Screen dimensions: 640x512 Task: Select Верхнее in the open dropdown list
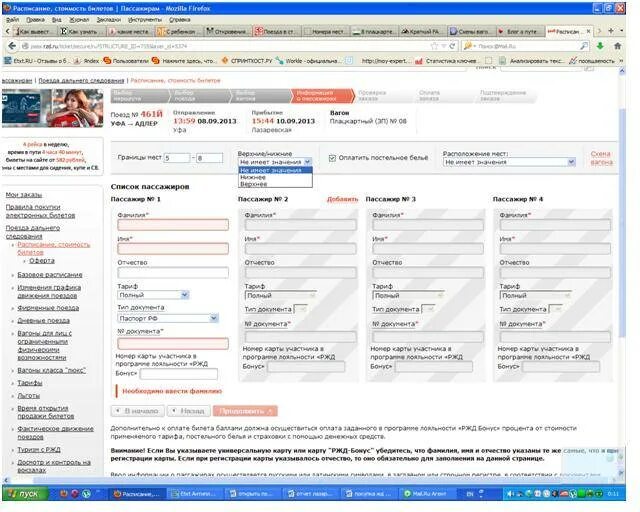275,184
